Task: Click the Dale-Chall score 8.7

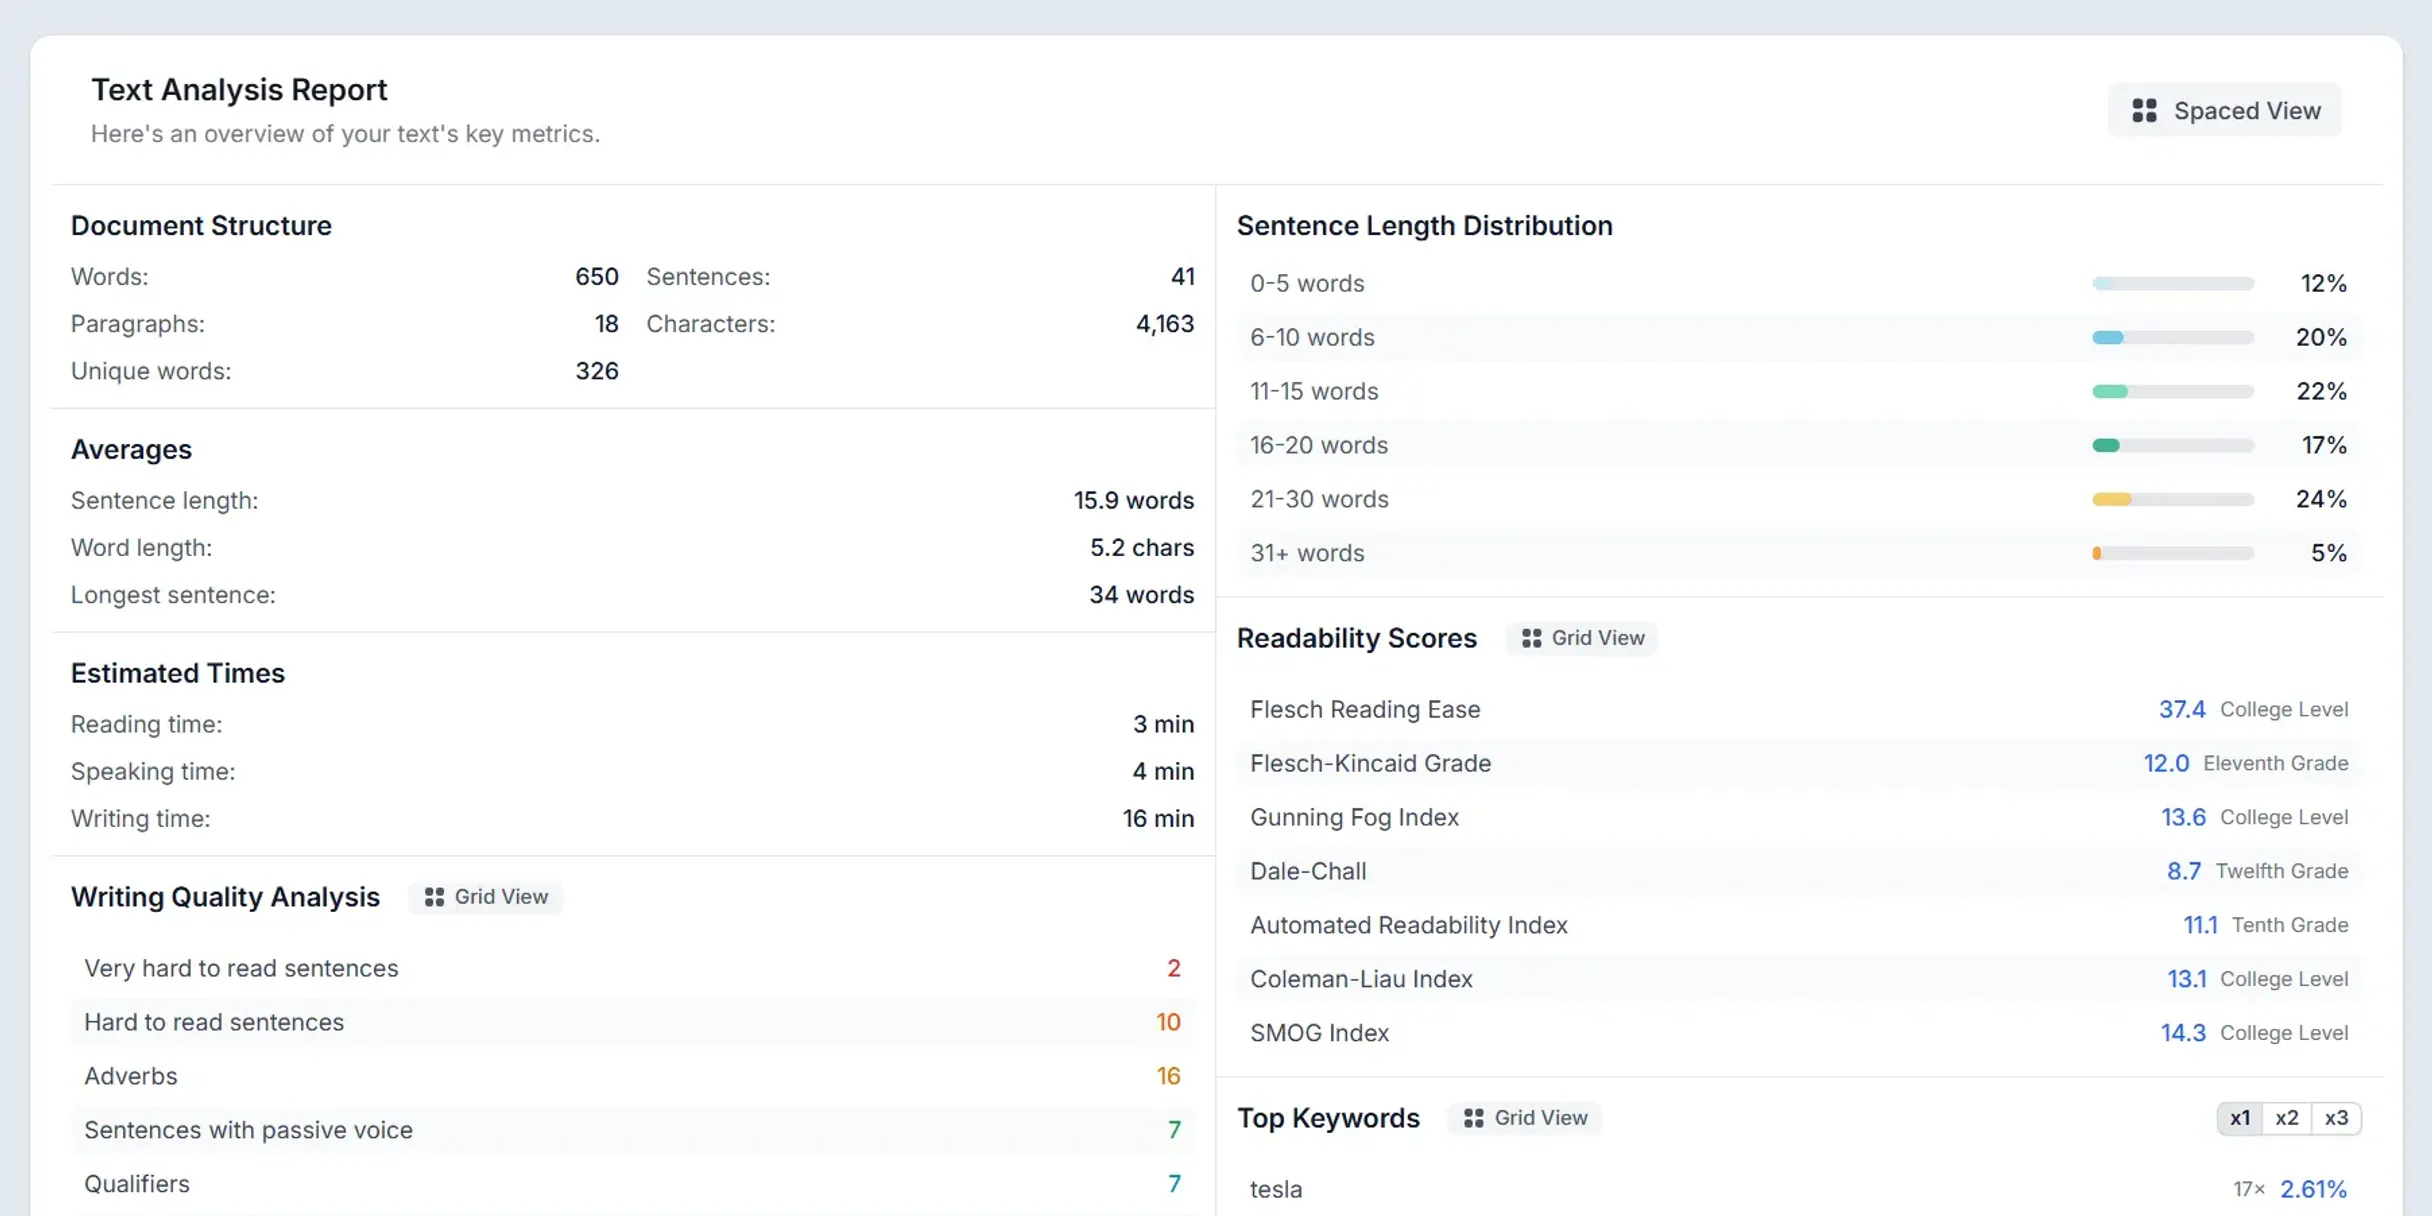Action: 2184,870
